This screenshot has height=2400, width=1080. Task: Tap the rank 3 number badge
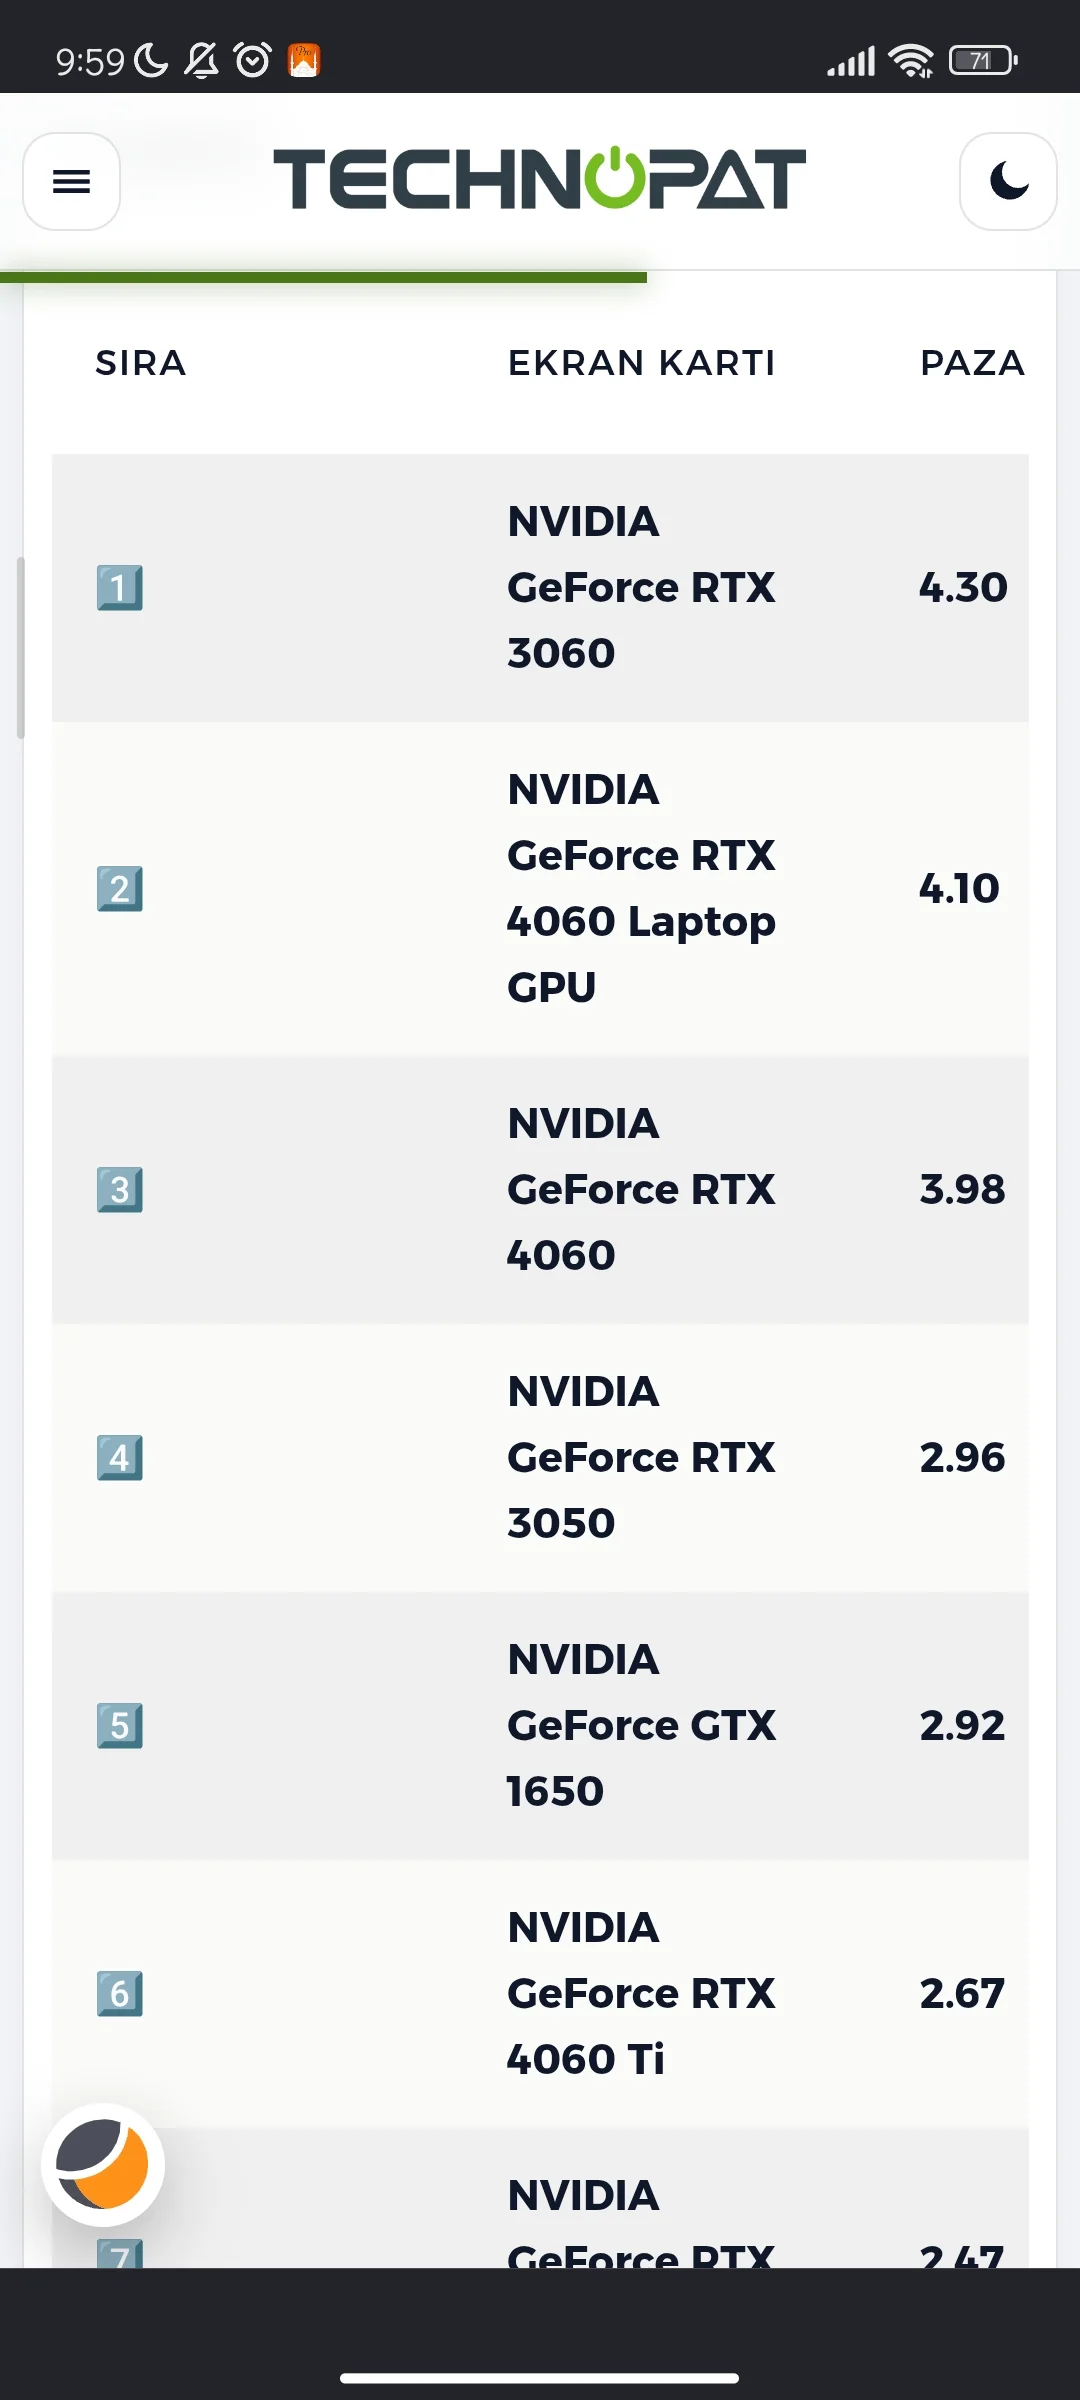pyautogui.click(x=120, y=1190)
